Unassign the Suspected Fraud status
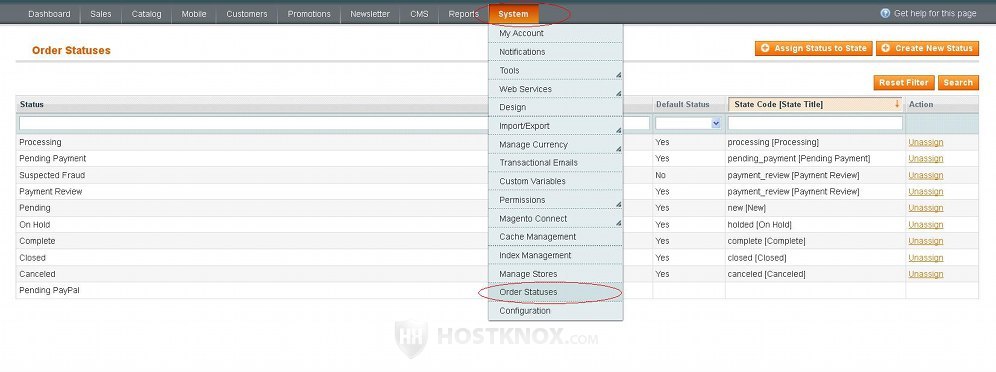Screen dimensions: 996x372 (925, 175)
